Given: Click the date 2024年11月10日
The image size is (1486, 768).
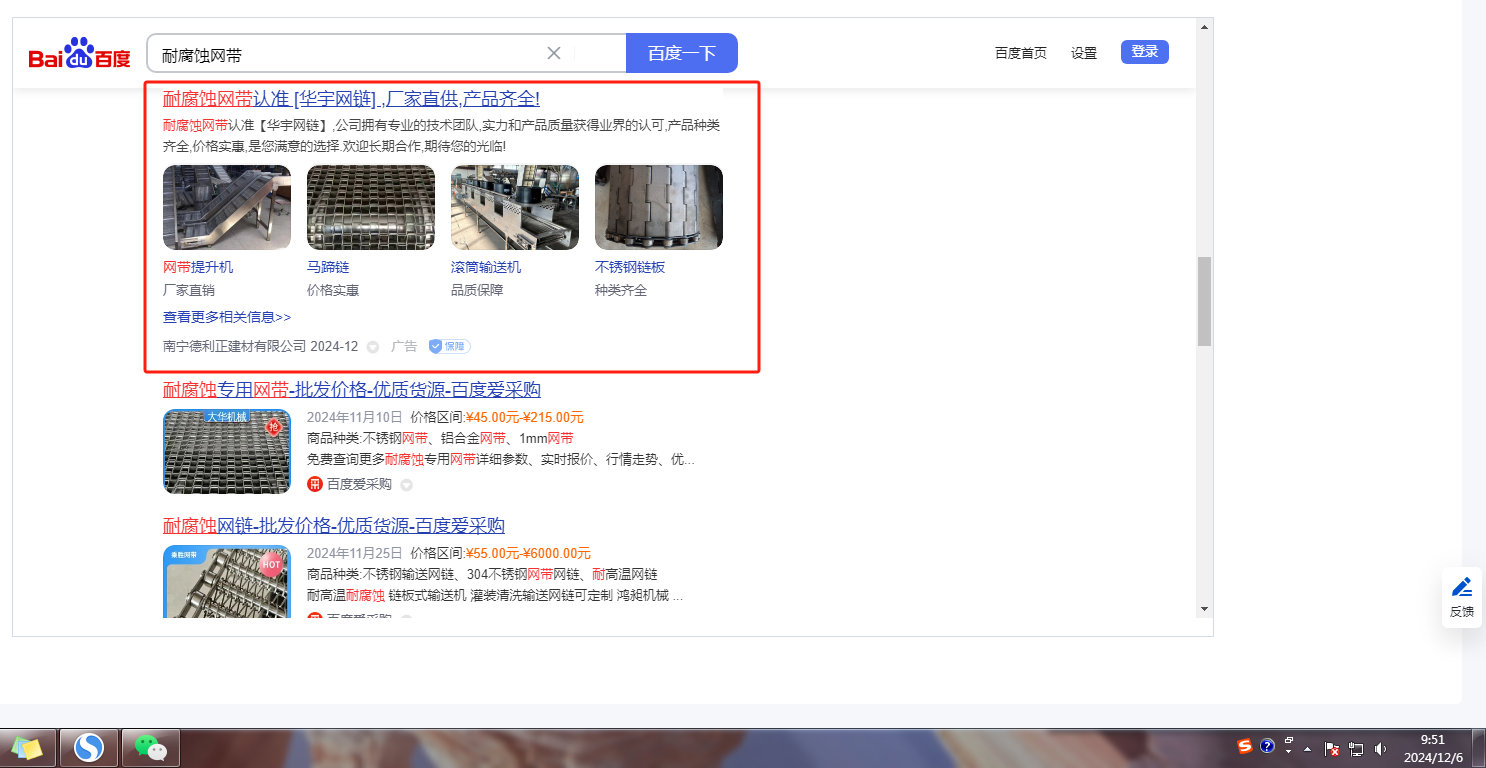Looking at the screenshot, I should point(355,417).
